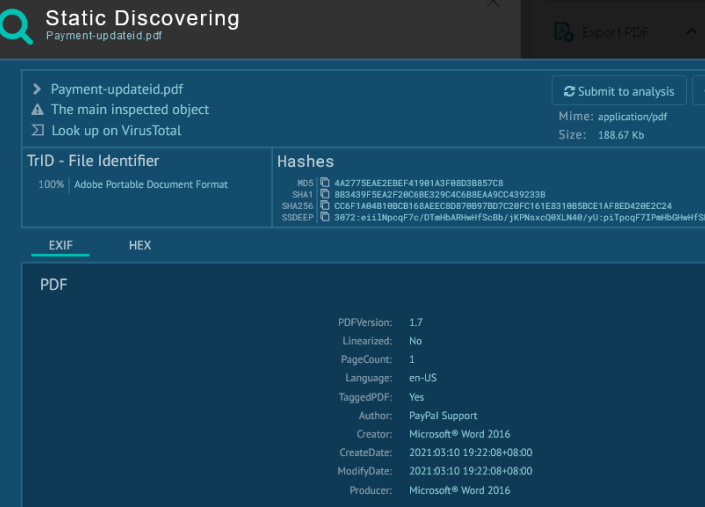Click the sigma VirusTotal lookup icon
Viewport: 705px width, 507px height.
(x=38, y=130)
